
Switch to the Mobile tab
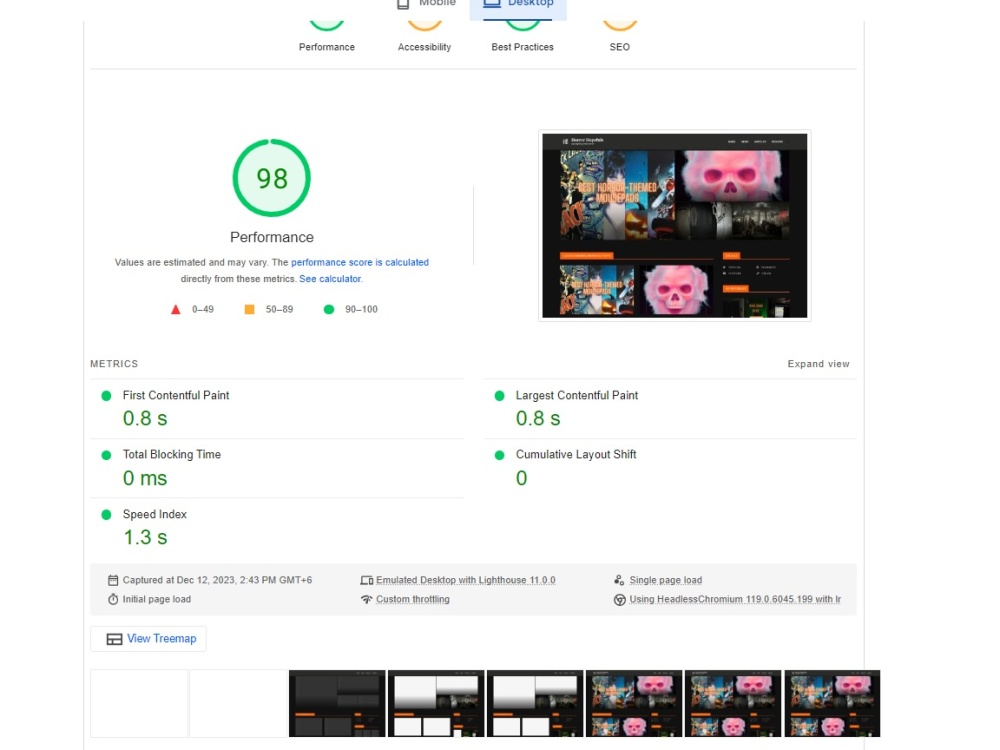(x=427, y=5)
